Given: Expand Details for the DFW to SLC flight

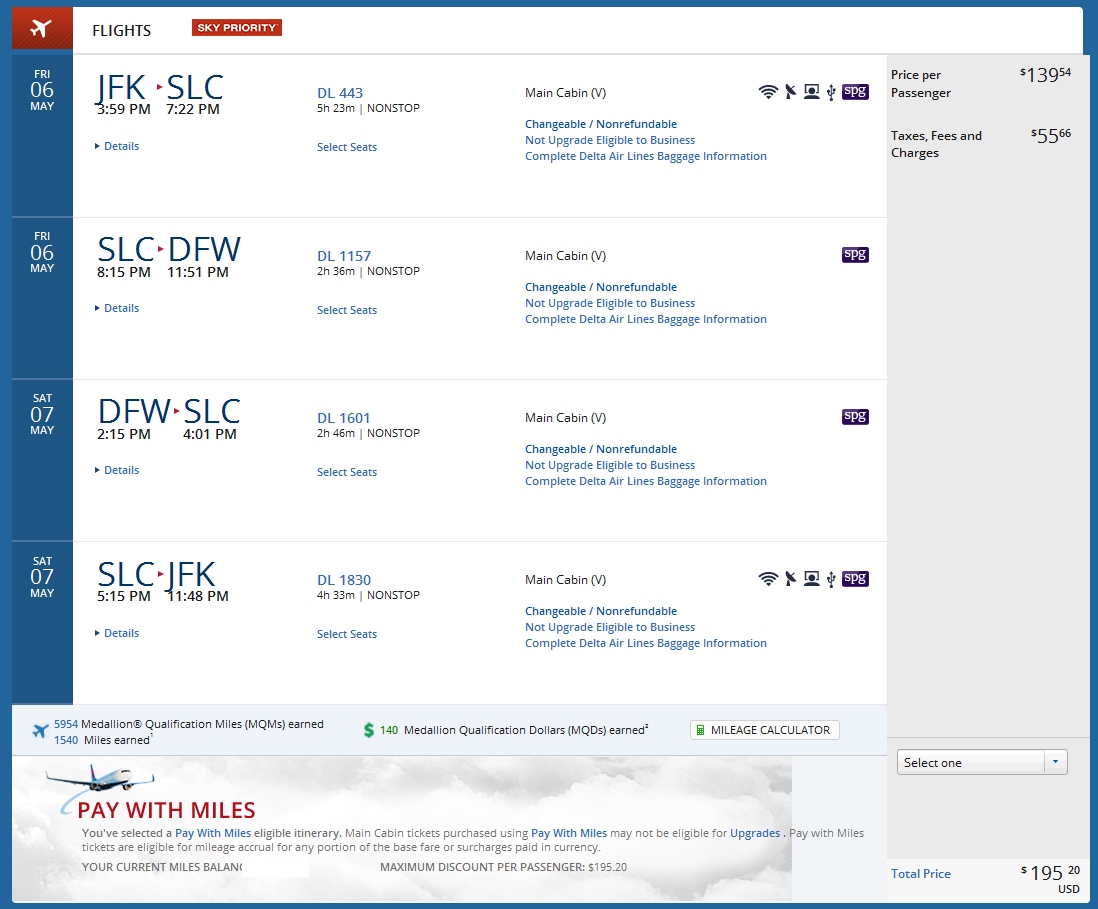Looking at the screenshot, I should [x=121, y=470].
